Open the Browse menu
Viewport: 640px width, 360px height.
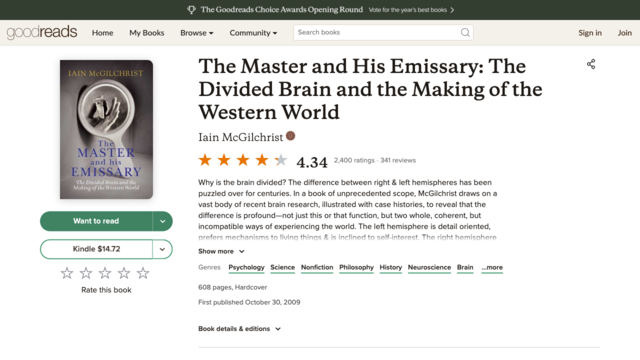tap(197, 33)
